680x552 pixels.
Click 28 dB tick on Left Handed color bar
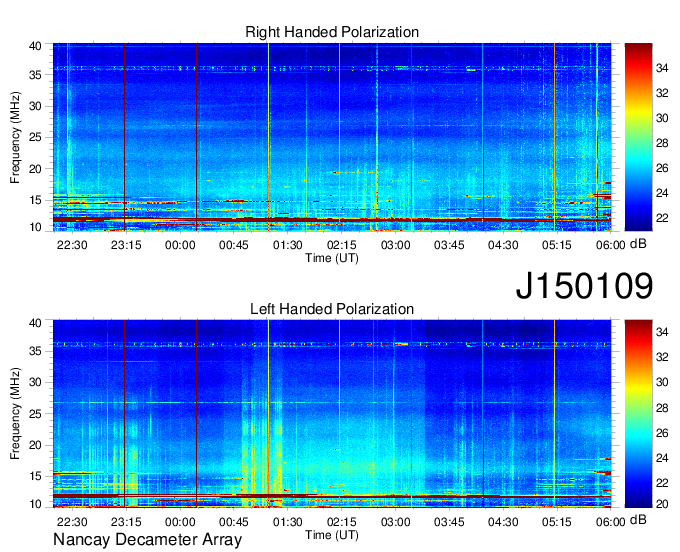(x=662, y=408)
